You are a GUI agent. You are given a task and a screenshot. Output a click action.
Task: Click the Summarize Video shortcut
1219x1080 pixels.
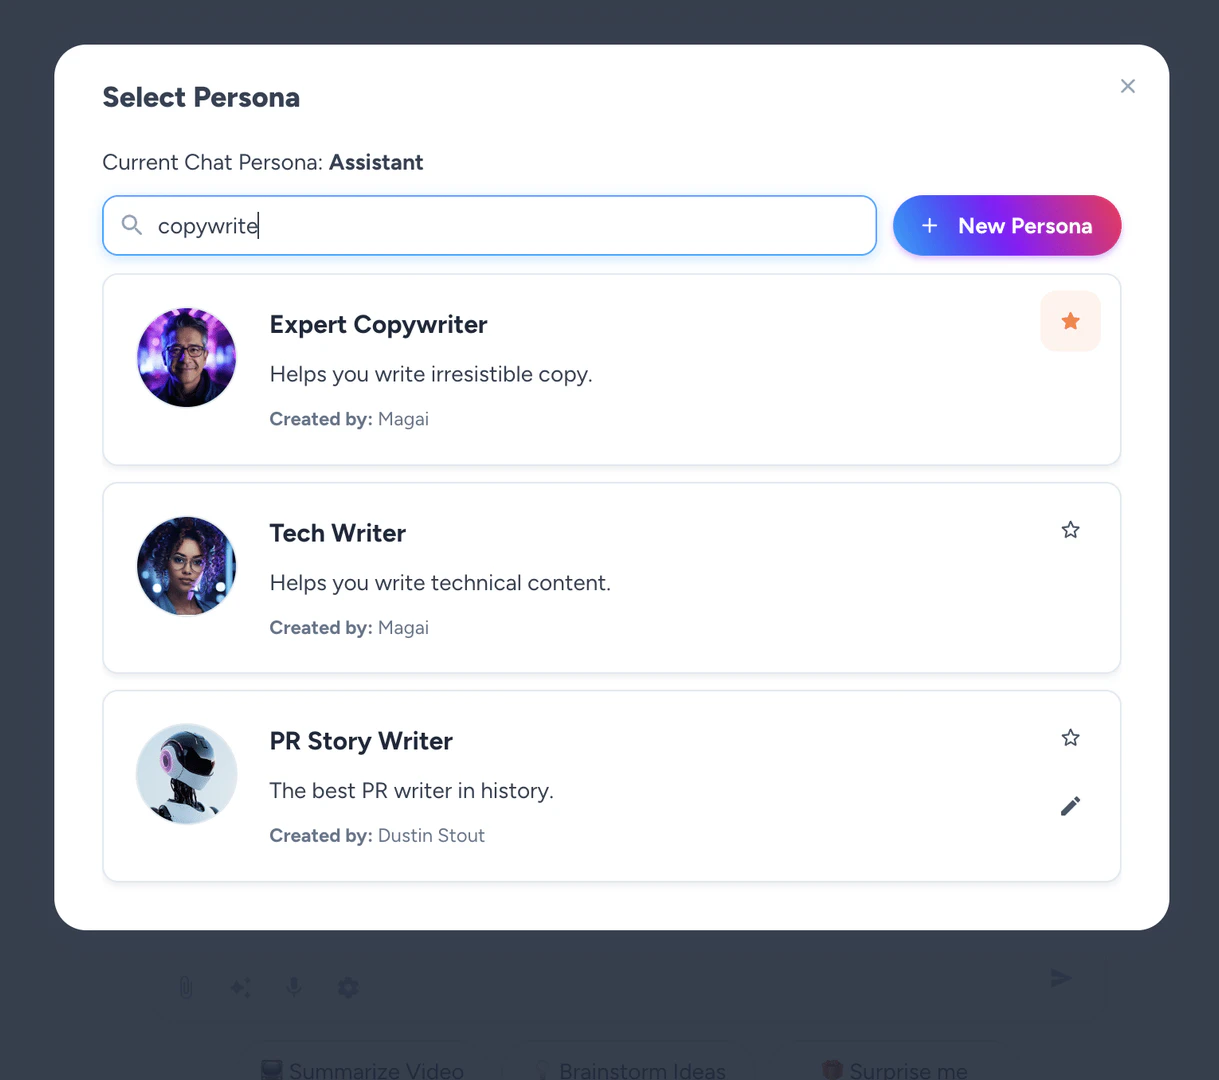coord(361,1068)
